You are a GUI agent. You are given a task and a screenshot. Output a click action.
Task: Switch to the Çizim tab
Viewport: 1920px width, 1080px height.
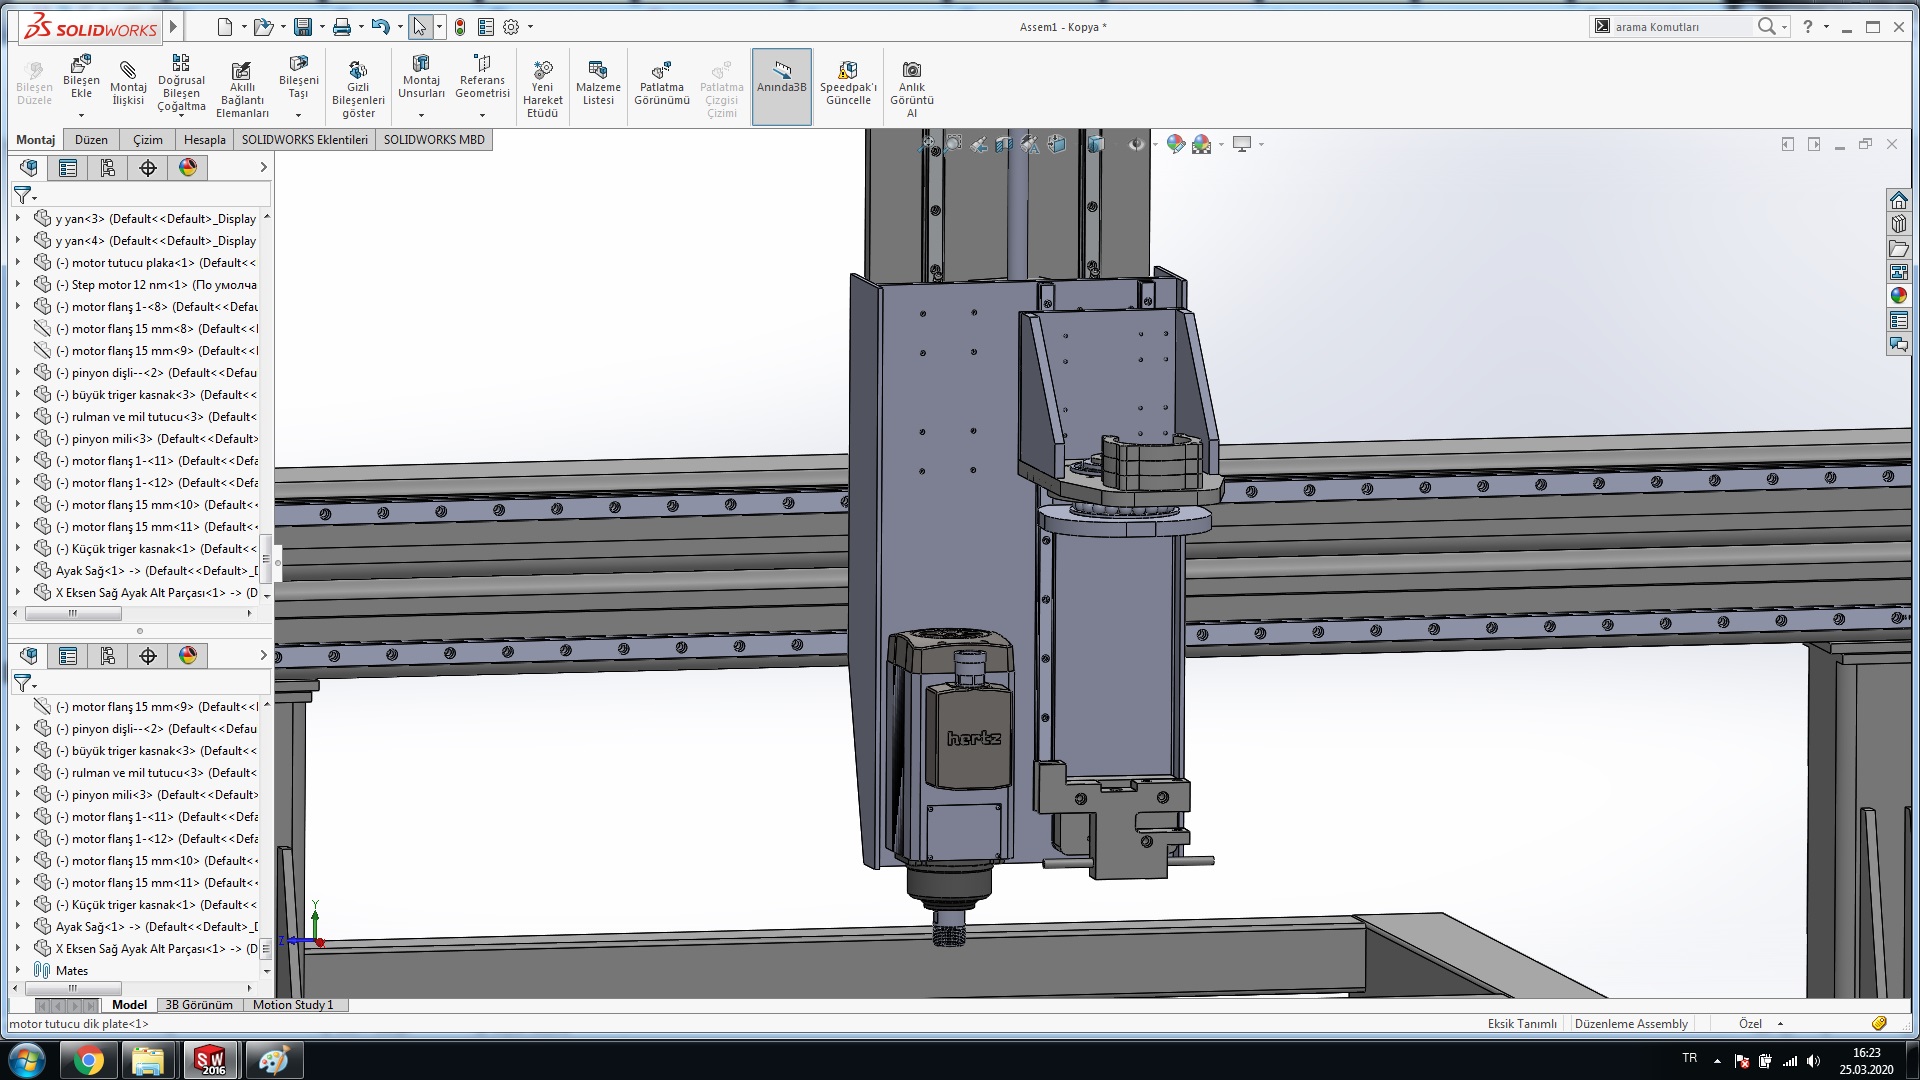[148, 139]
